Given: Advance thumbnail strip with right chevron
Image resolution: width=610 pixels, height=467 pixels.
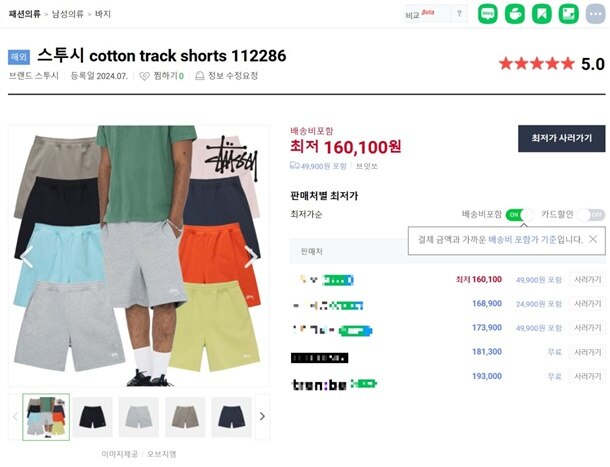Looking at the screenshot, I should coord(262,416).
